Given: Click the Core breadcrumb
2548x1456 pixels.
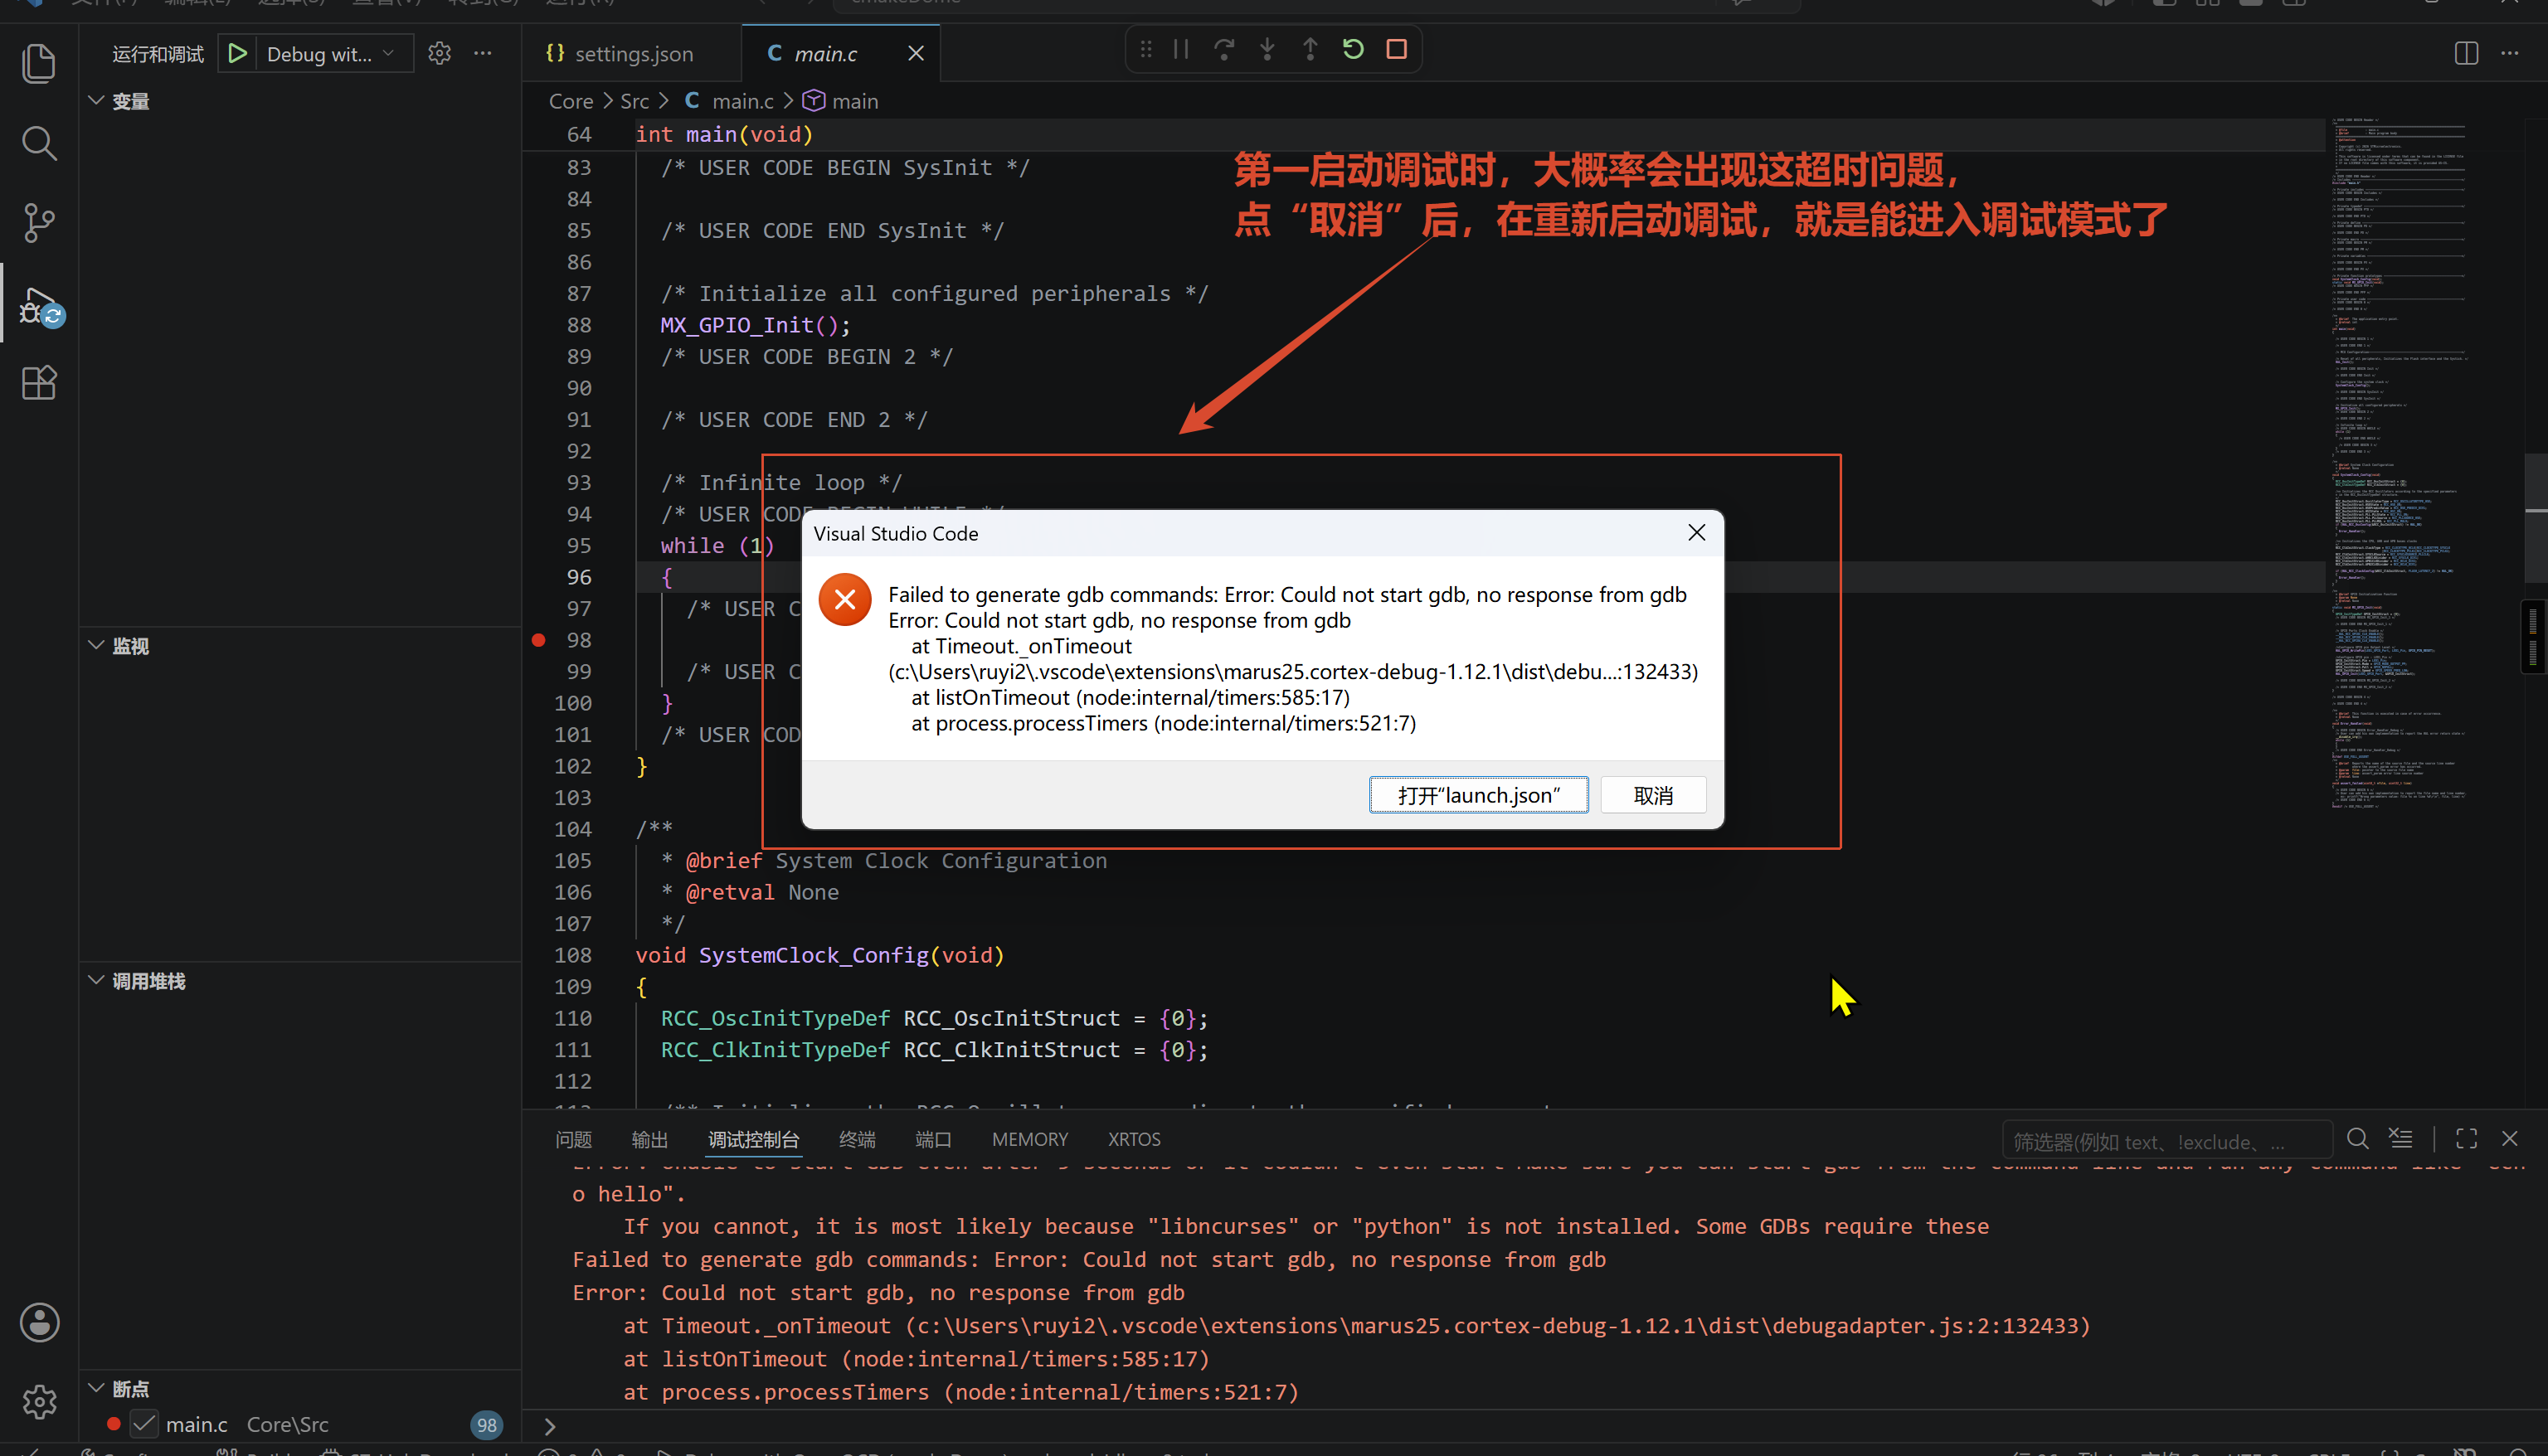Looking at the screenshot, I should 571,101.
